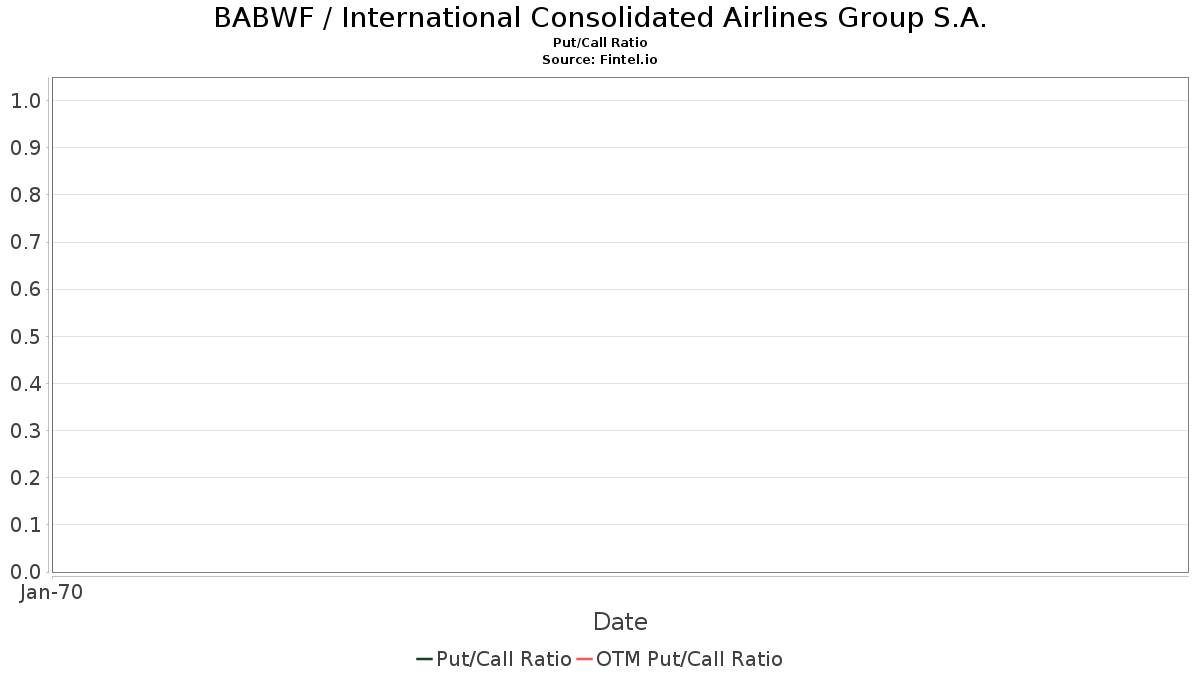
Task: Click the 0.1 y-axis tick label
Action: point(26,525)
